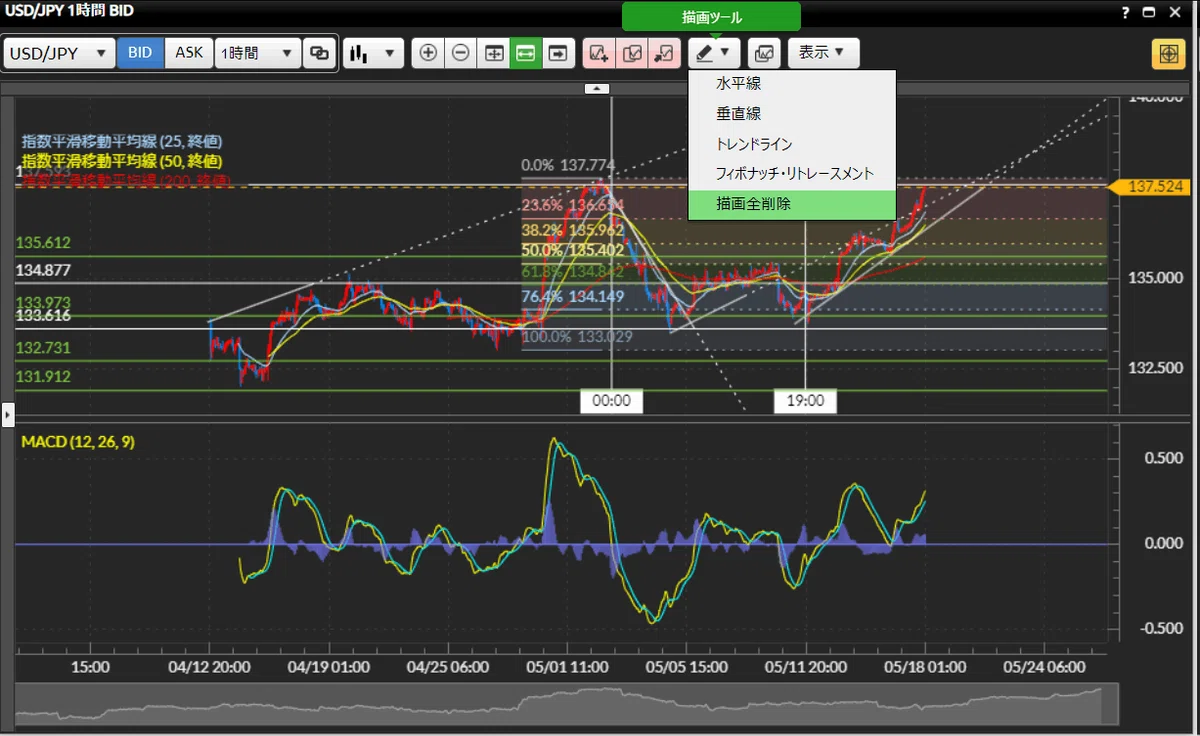The image size is (1200, 736).
Task: Toggle the green horizontal fit icon
Action: [x=525, y=53]
